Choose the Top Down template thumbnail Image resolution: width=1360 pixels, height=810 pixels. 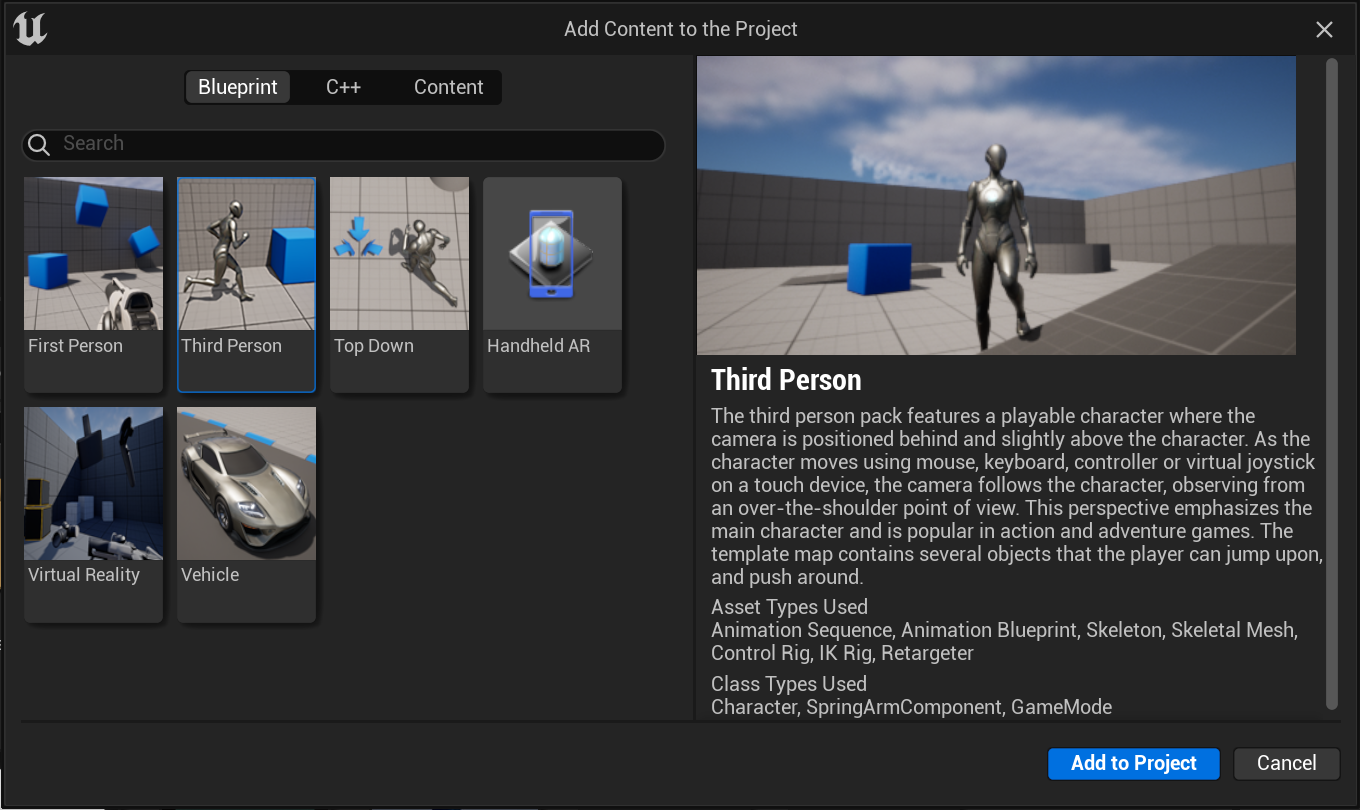pos(400,254)
